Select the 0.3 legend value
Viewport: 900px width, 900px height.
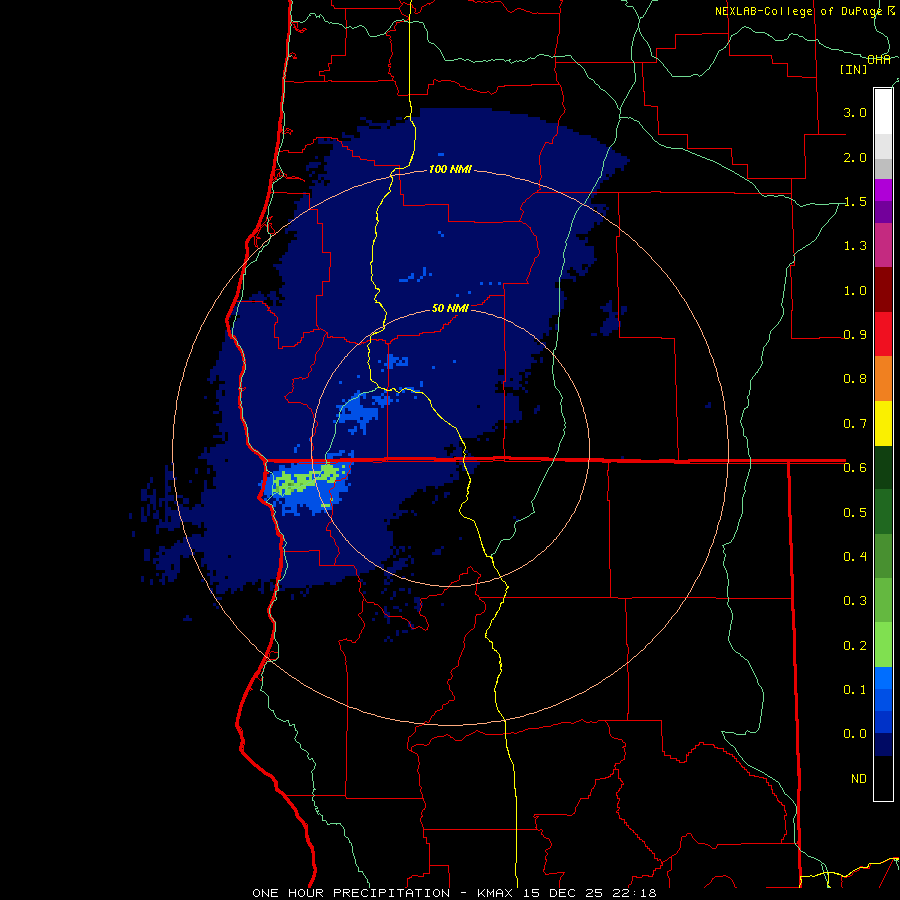[x=855, y=601]
